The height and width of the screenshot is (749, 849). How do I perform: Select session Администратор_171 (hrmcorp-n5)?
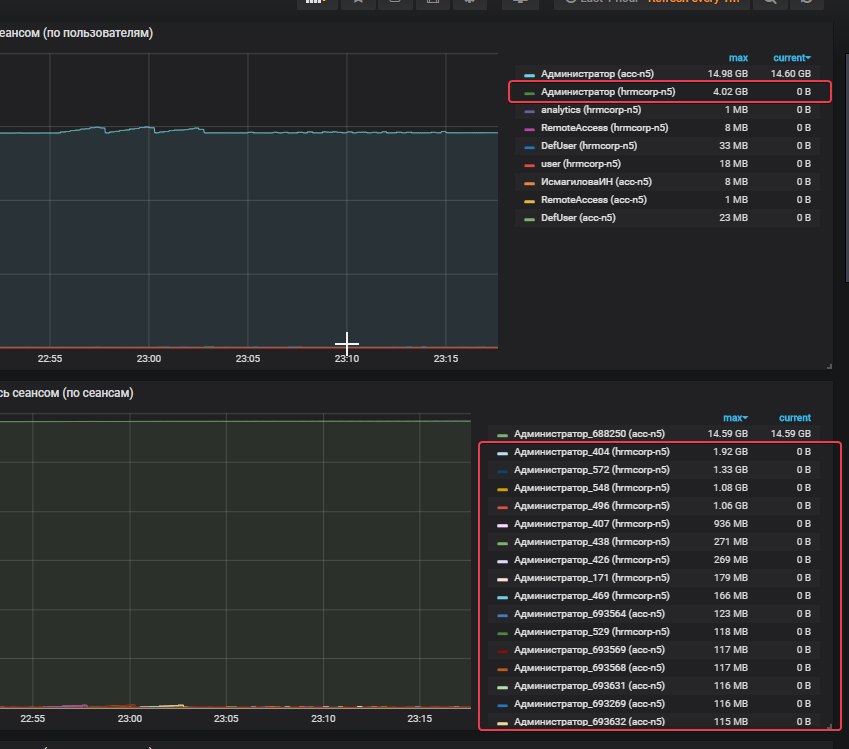(591, 578)
